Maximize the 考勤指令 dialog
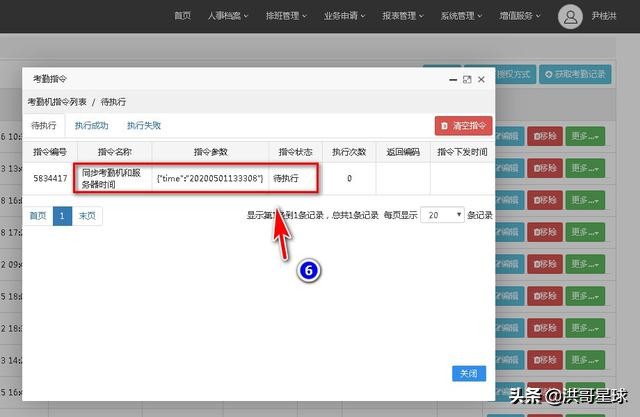 point(467,80)
